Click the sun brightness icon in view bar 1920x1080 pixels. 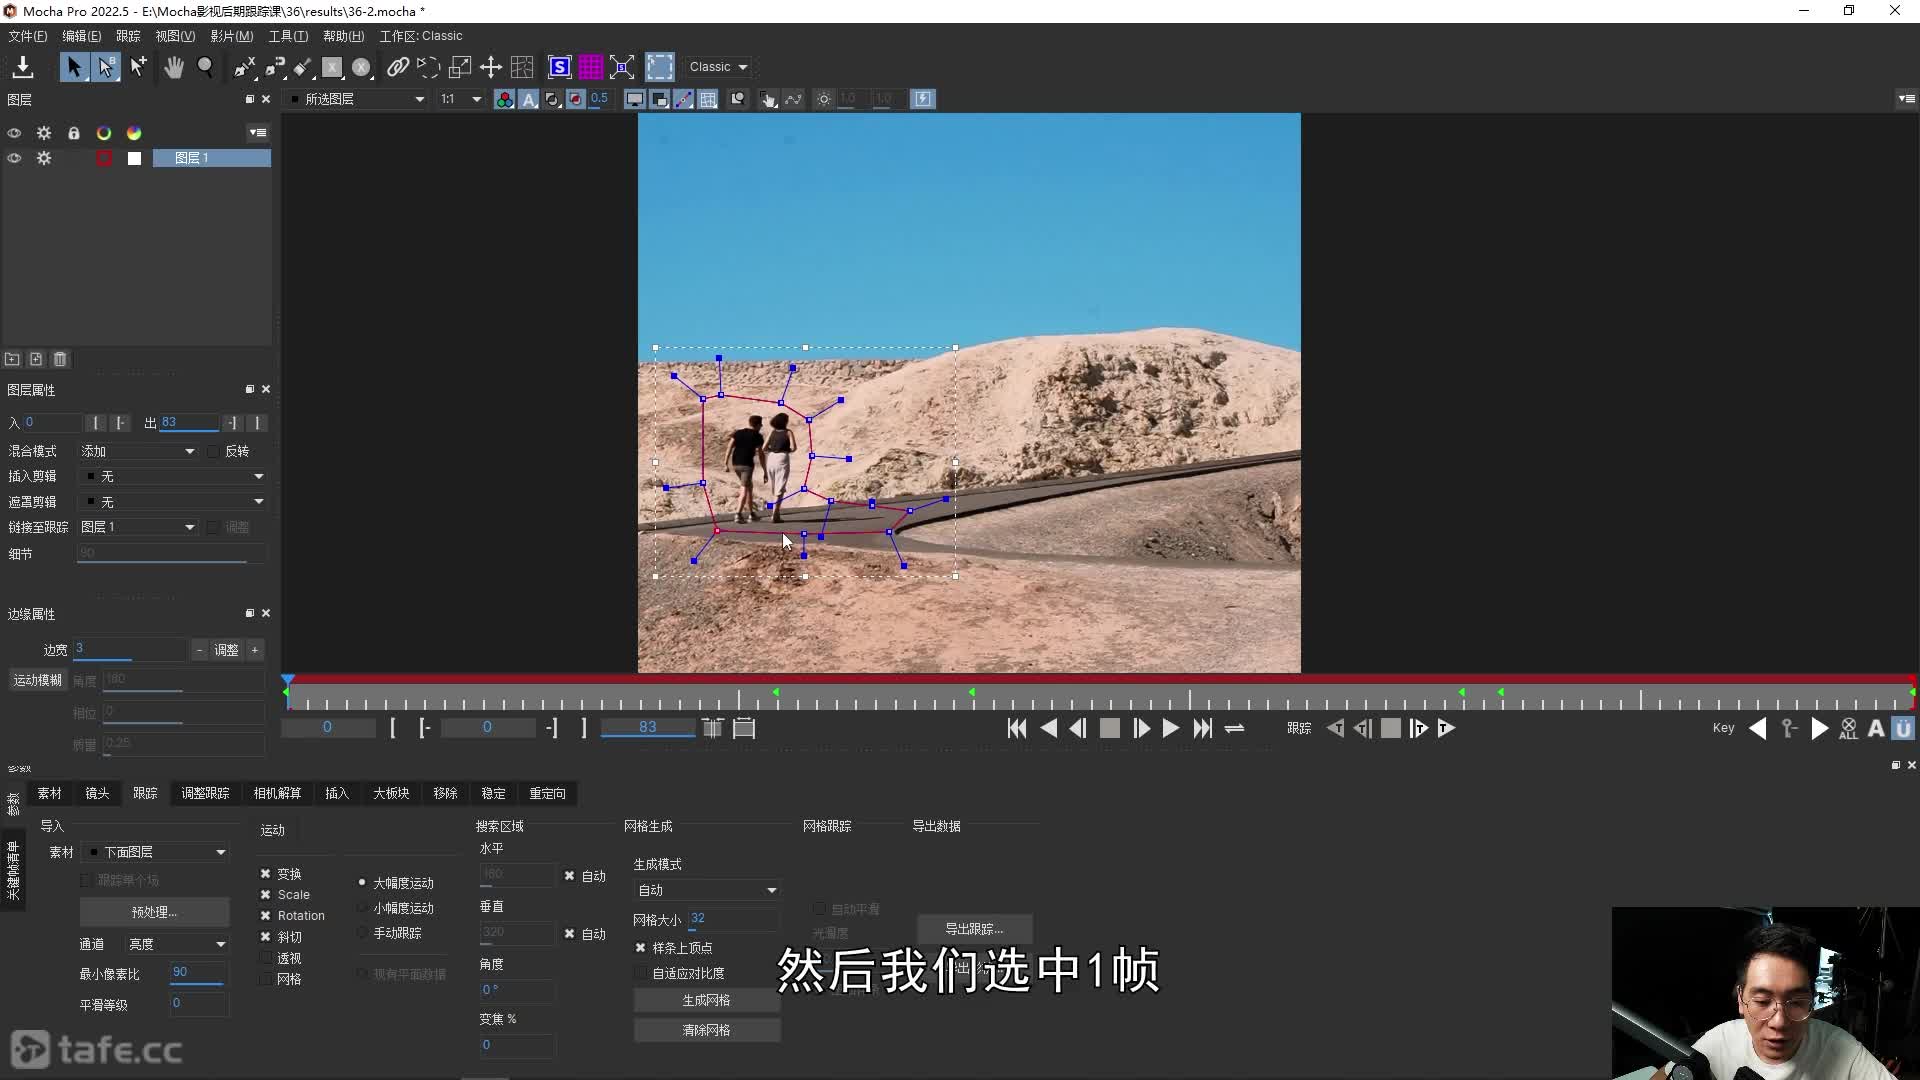tap(824, 99)
